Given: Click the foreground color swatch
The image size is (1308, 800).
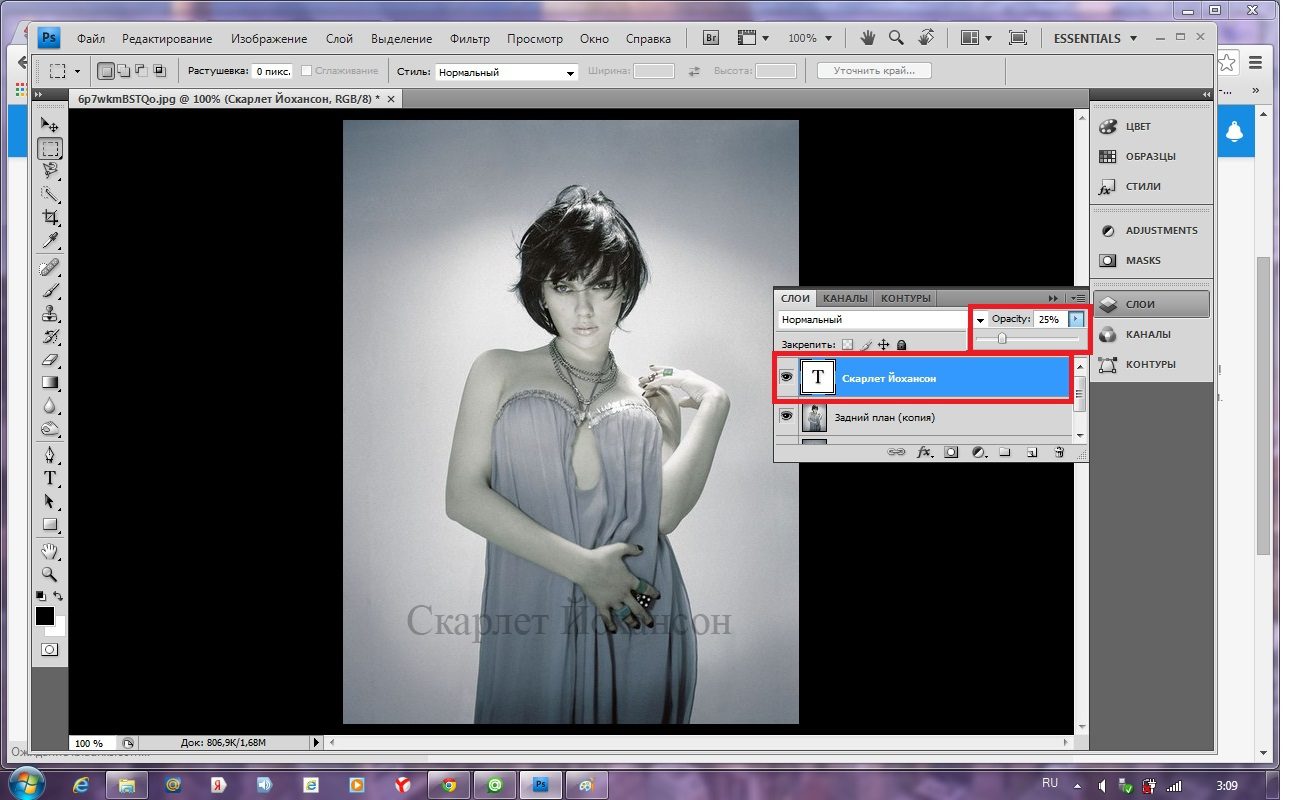Looking at the screenshot, I should (44, 616).
